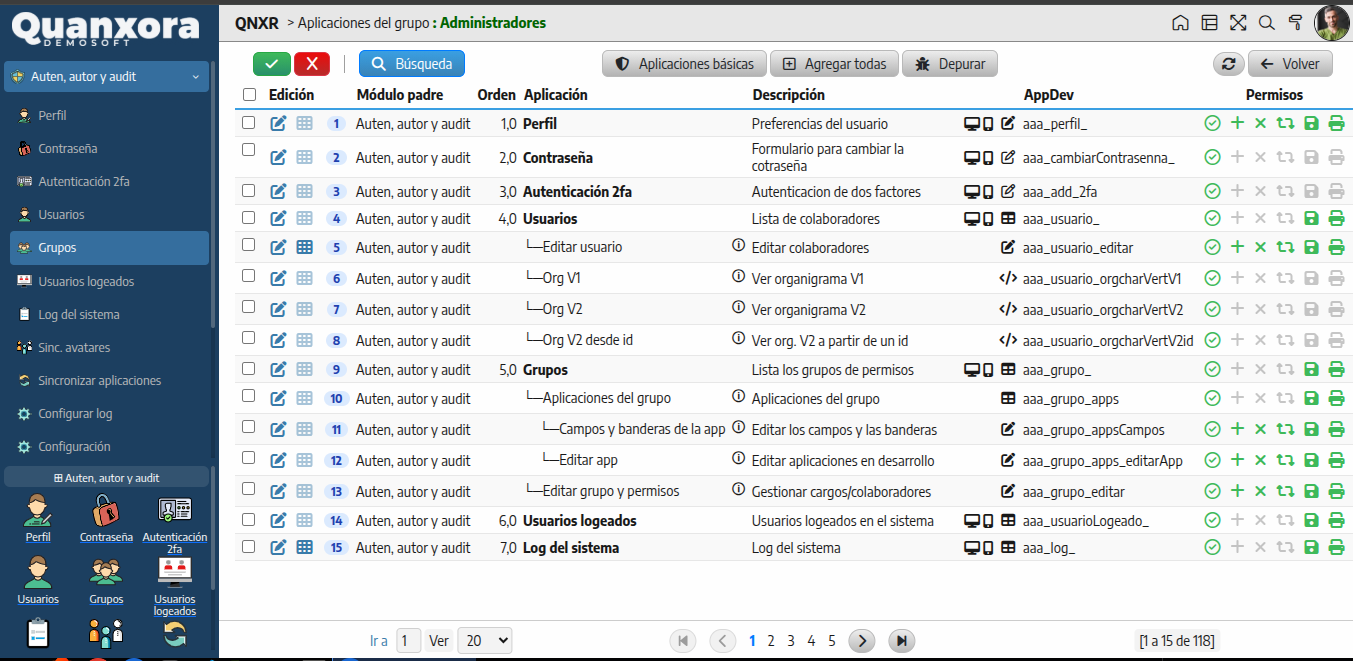
Task: Click the red X cancel button
Action: tap(311, 64)
